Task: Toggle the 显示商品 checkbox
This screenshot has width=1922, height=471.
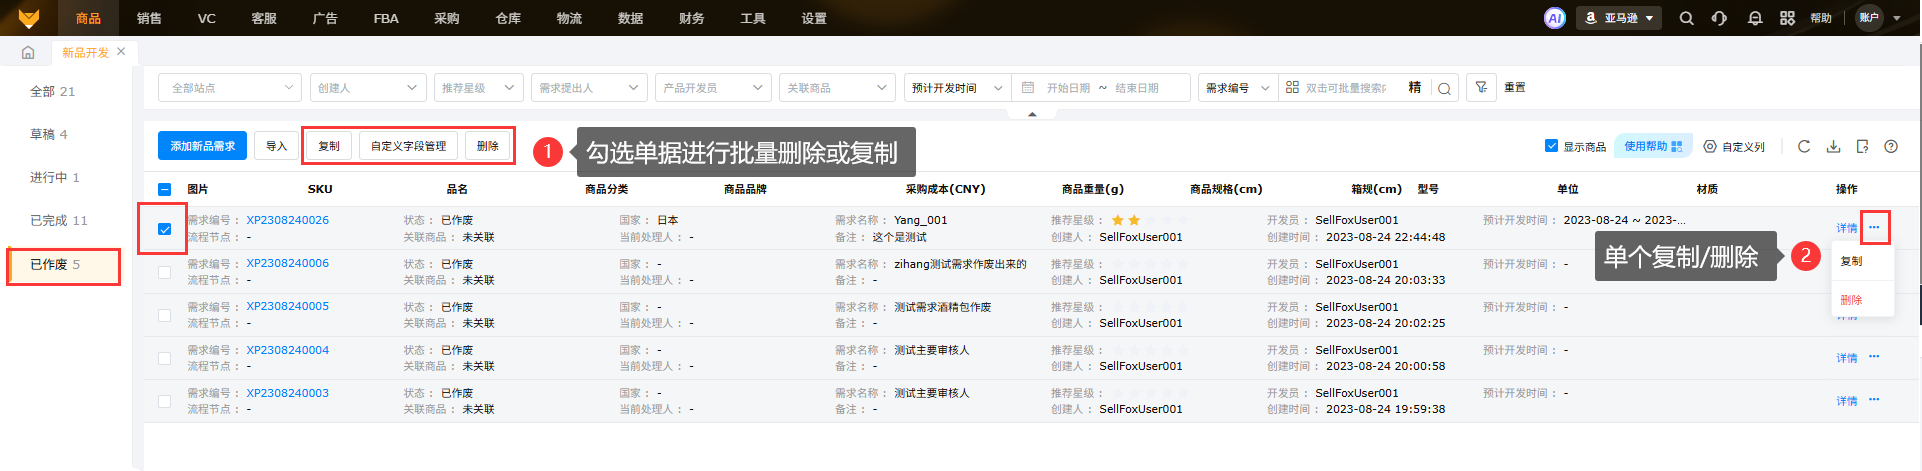Action: pos(1551,146)
